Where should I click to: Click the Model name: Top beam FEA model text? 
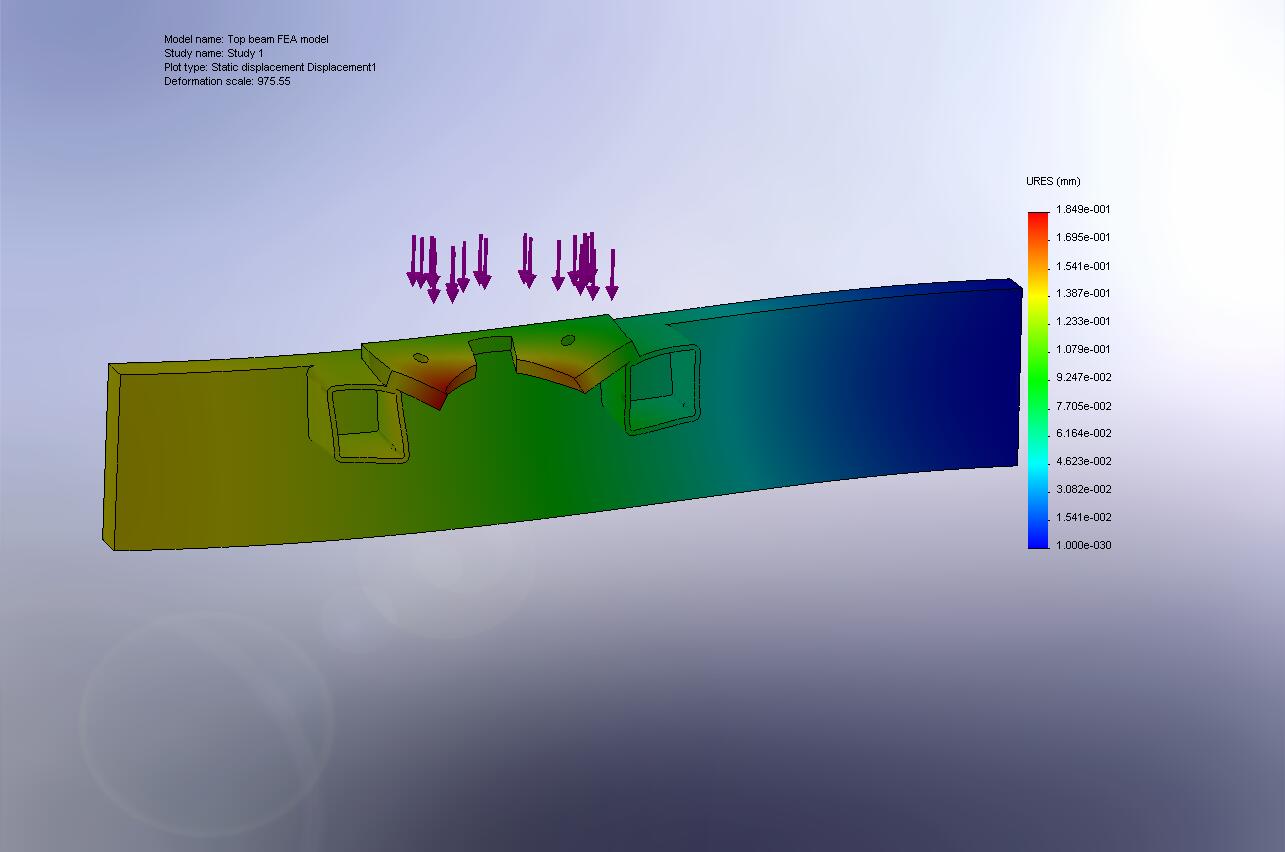coord(245,39)
